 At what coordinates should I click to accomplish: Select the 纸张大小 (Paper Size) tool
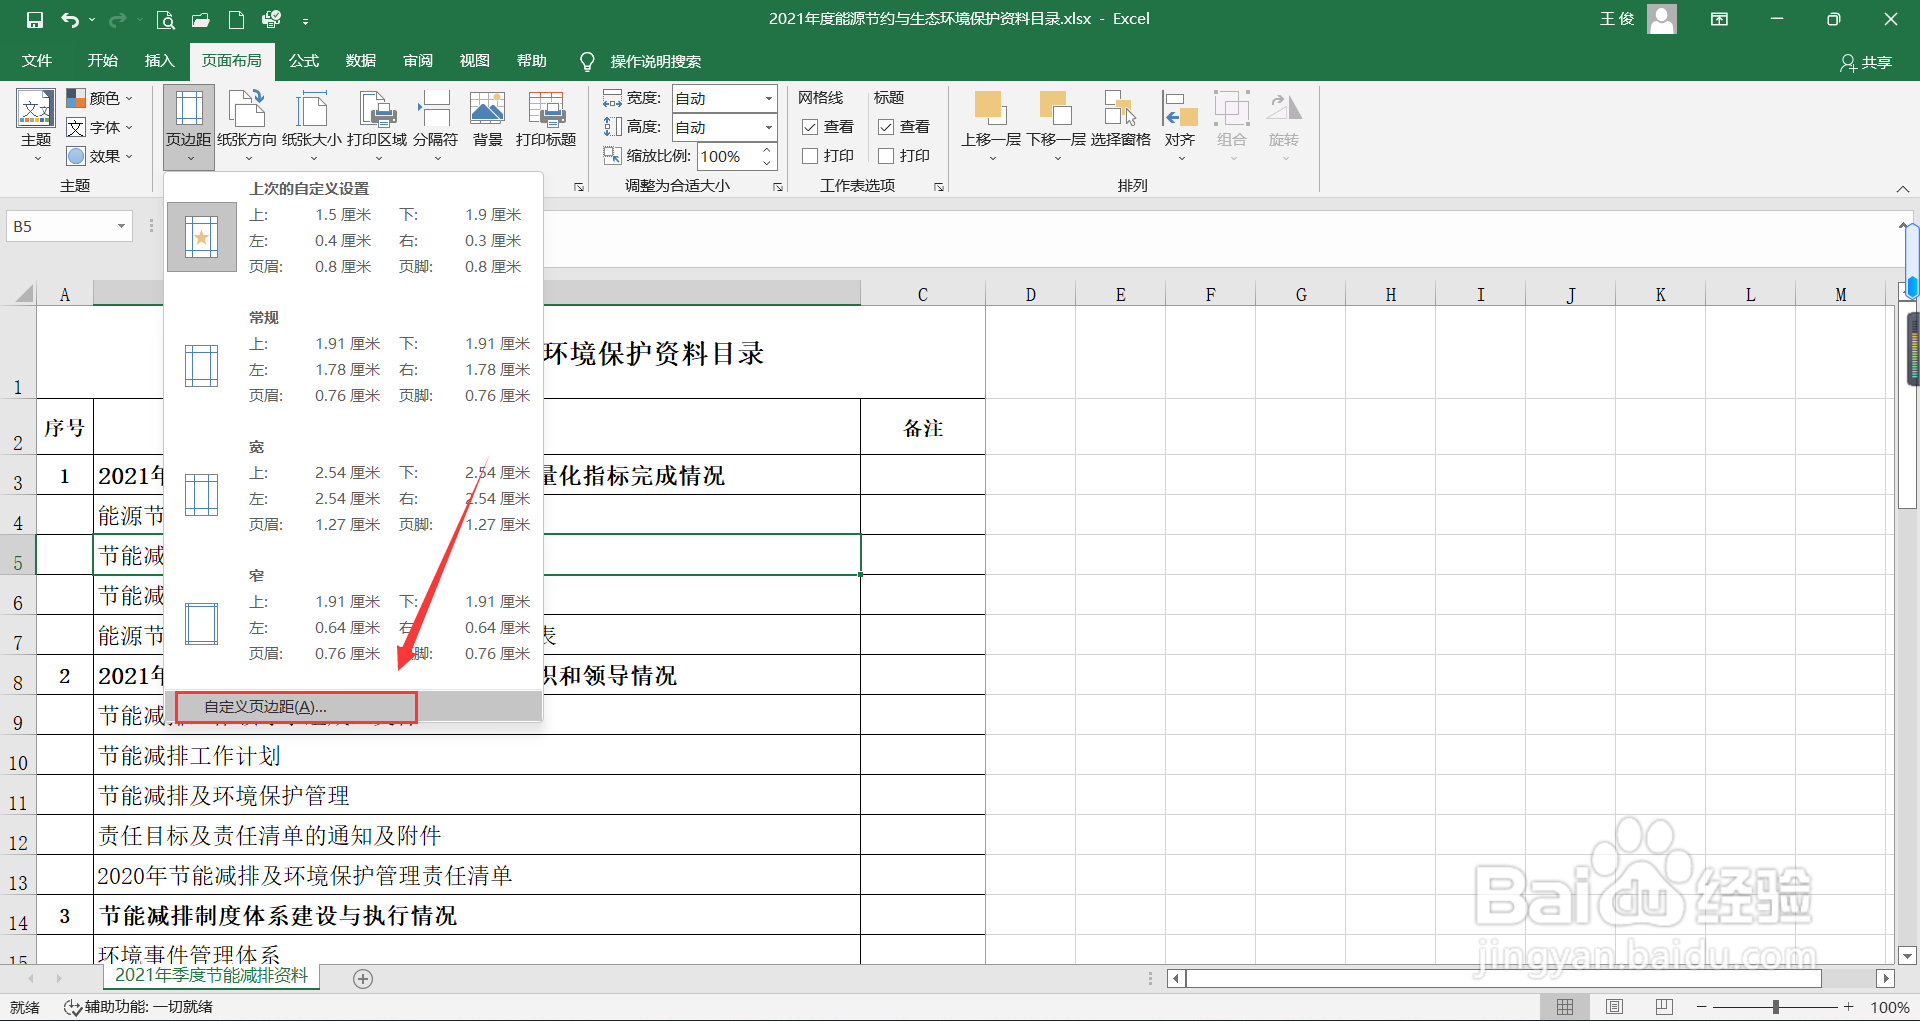[312, 120]
